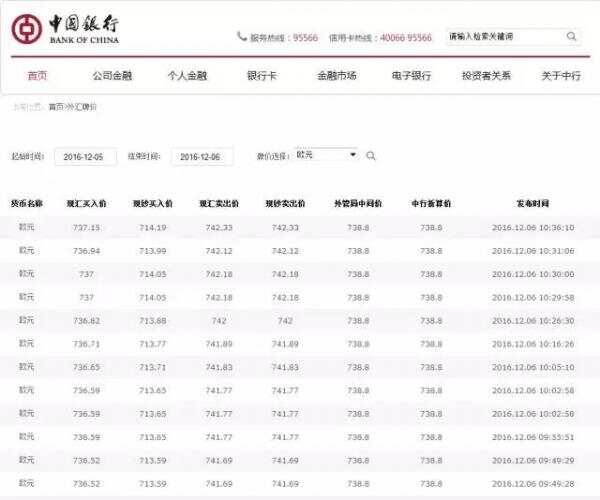Click the phone icon beside service hotline
Viewport: 600px width, 500px height.
(241, 36)
